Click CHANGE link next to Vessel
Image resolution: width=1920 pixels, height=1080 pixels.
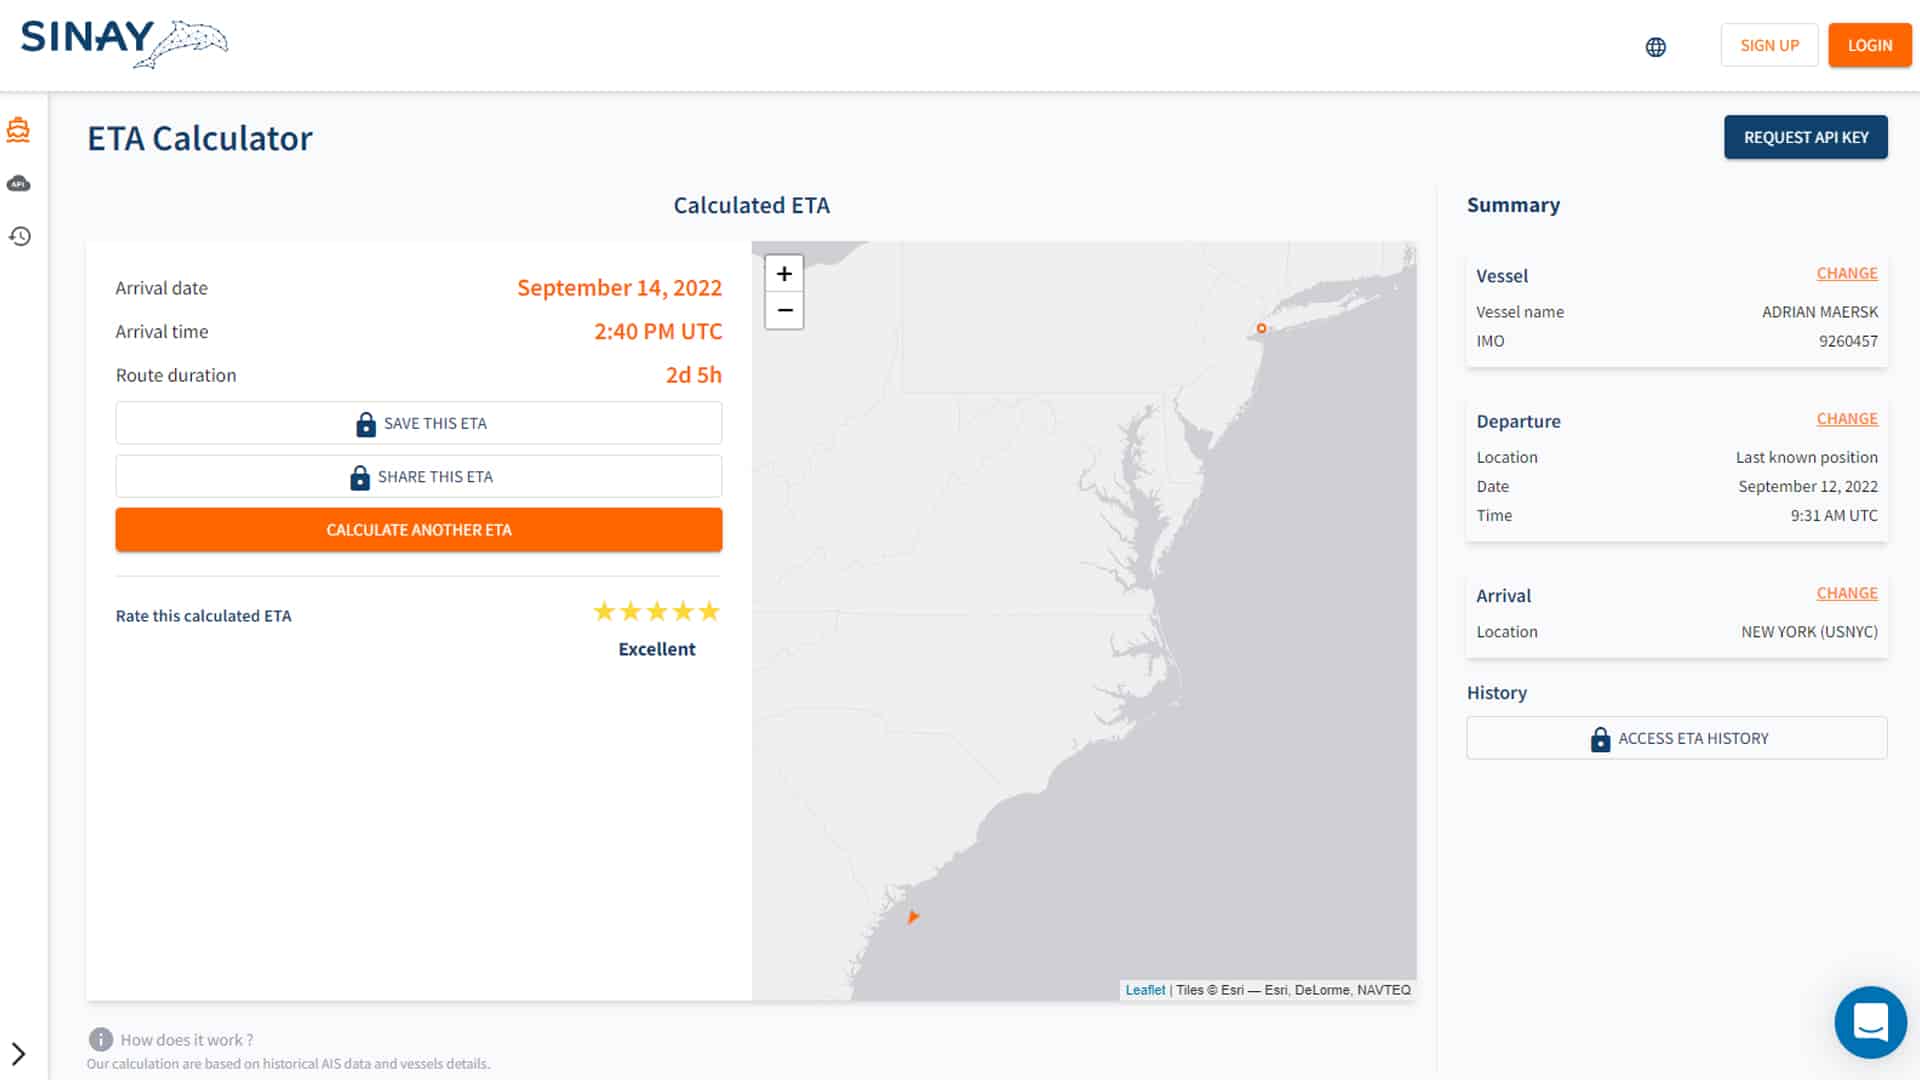[1847, 273]
